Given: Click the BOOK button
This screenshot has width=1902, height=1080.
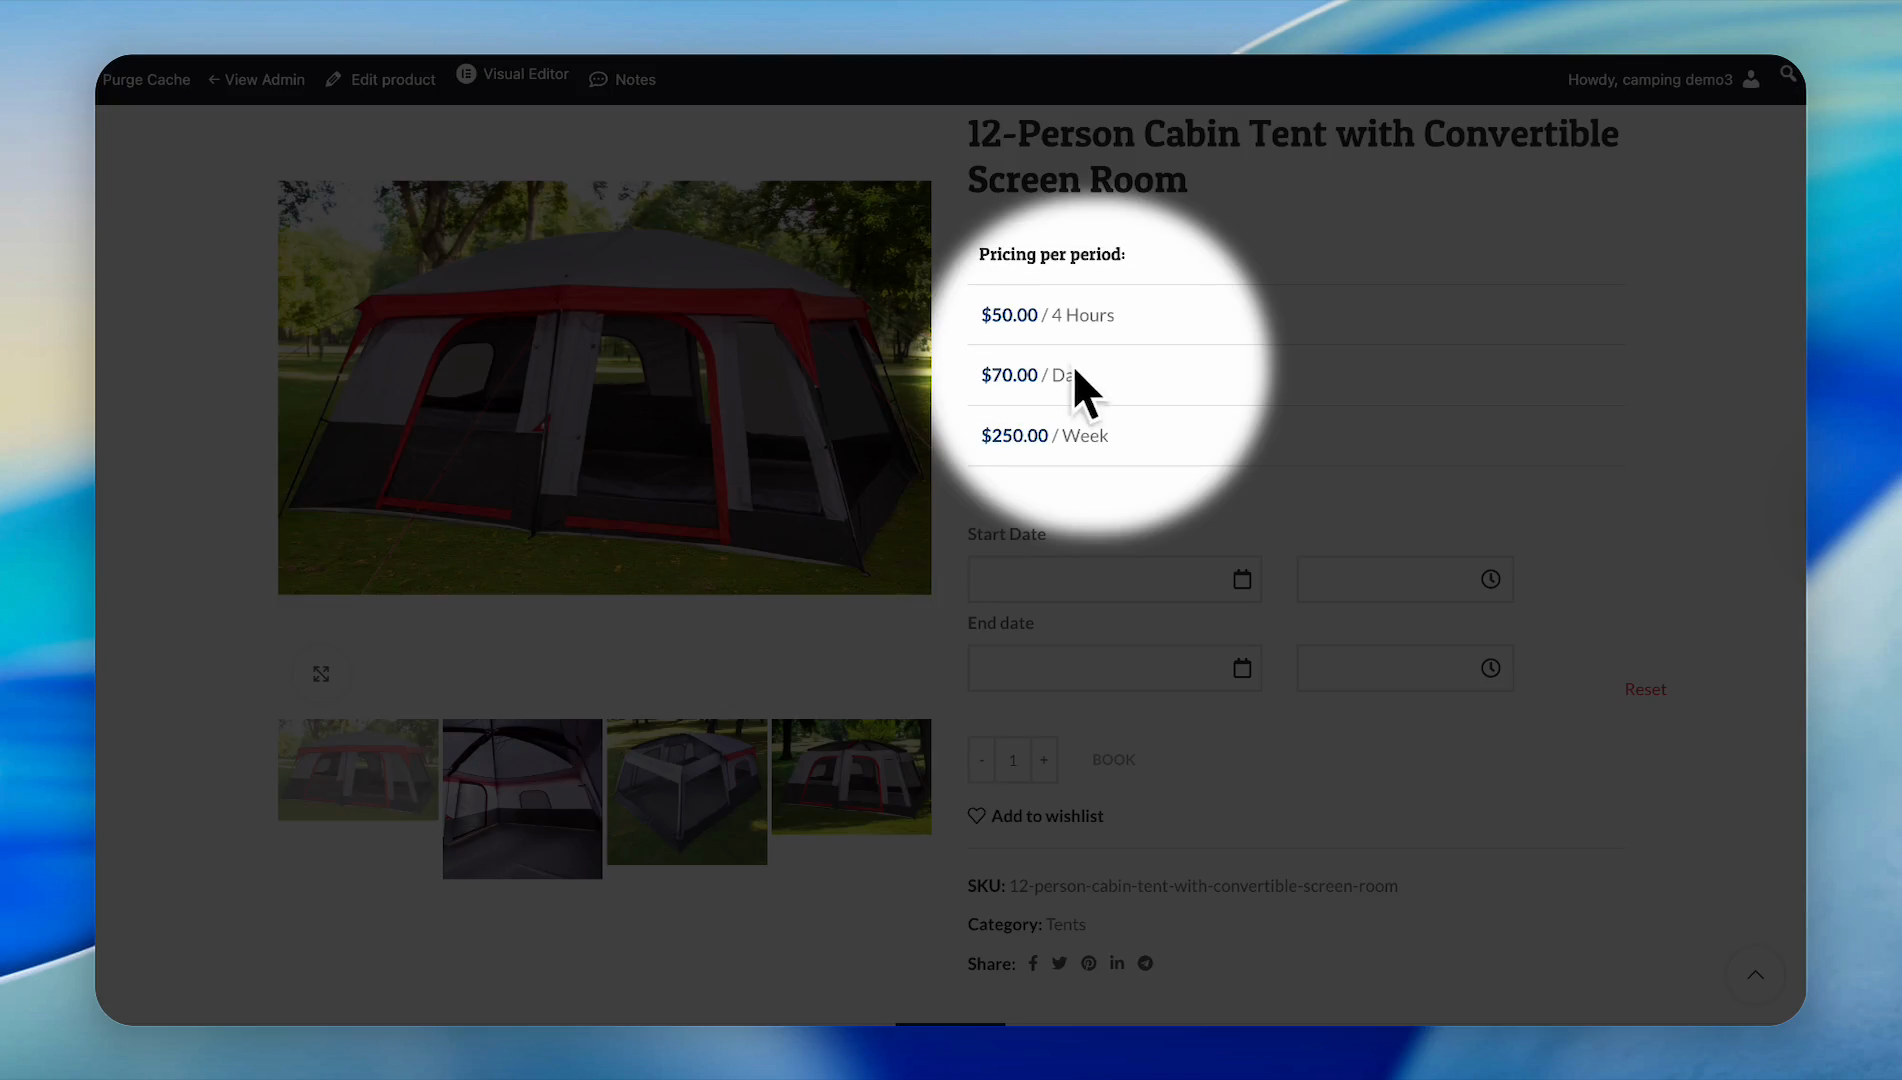Looking at the screenshot, I should [1113, 760].
